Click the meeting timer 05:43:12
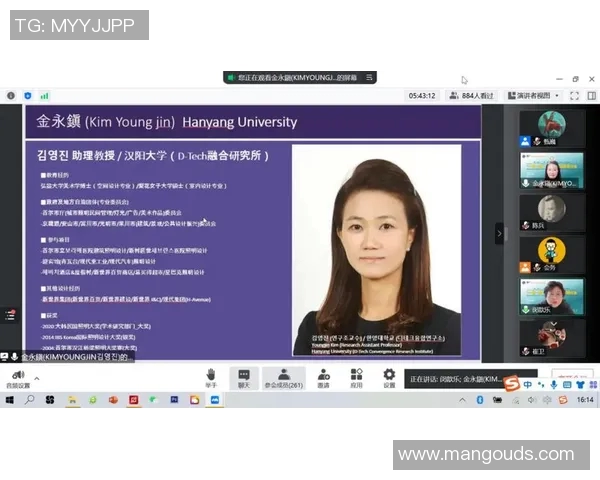 (422, 96)
